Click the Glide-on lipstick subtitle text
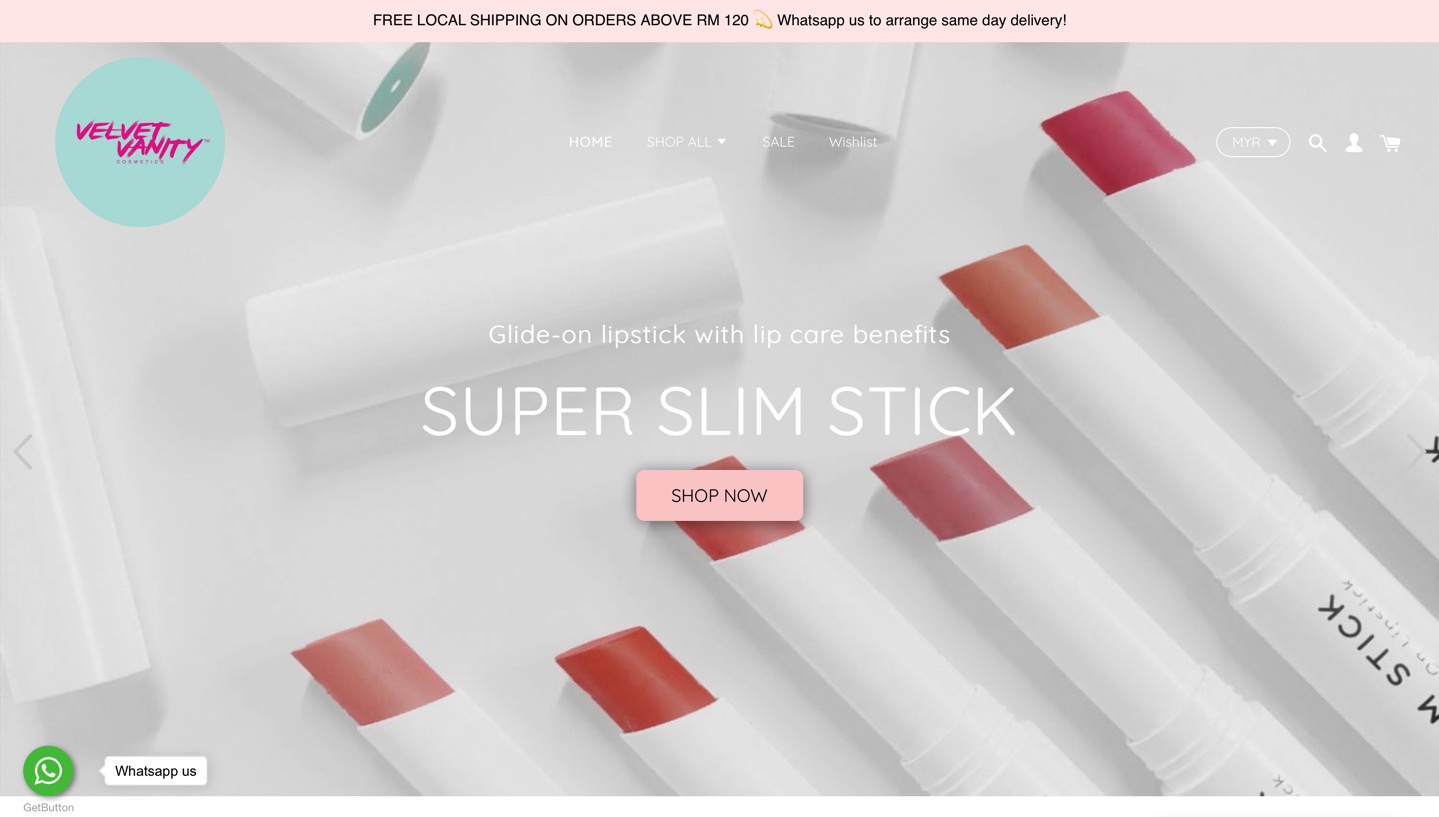Screen dimensions: 1439x817 [719, 334]
